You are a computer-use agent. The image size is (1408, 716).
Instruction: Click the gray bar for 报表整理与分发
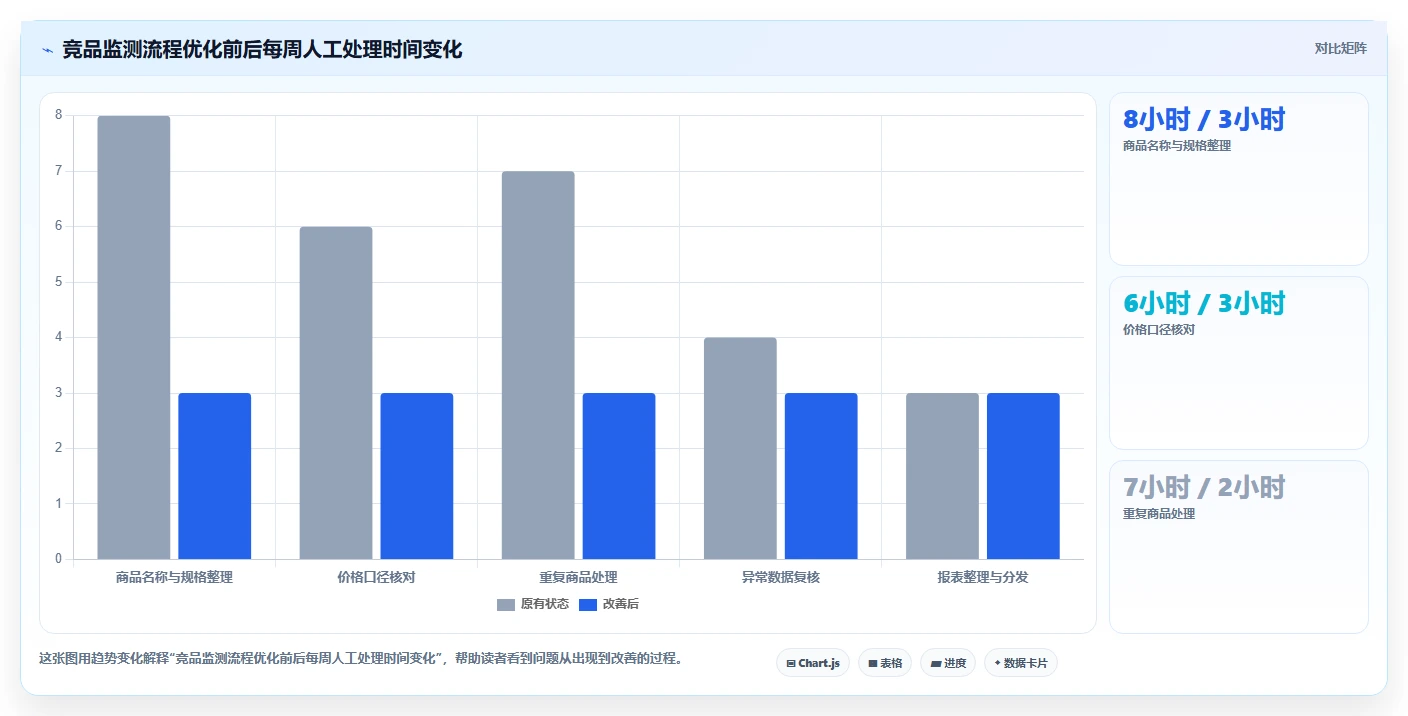tap(942, 476)
